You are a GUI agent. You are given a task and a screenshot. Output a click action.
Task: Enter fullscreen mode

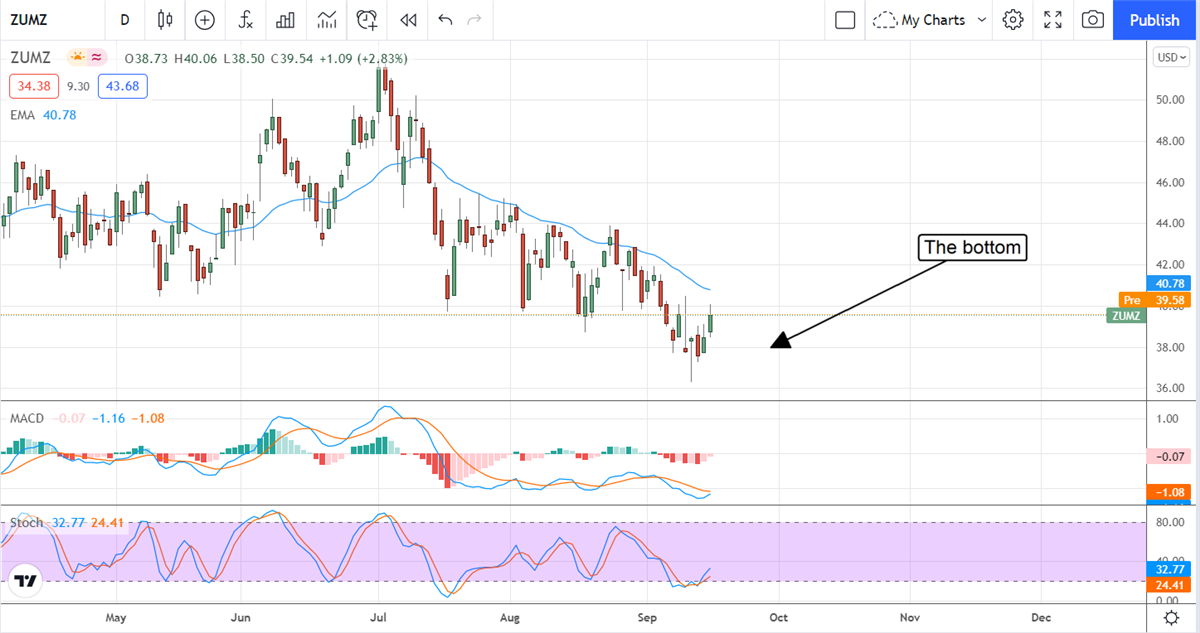tap(1053, 19)
